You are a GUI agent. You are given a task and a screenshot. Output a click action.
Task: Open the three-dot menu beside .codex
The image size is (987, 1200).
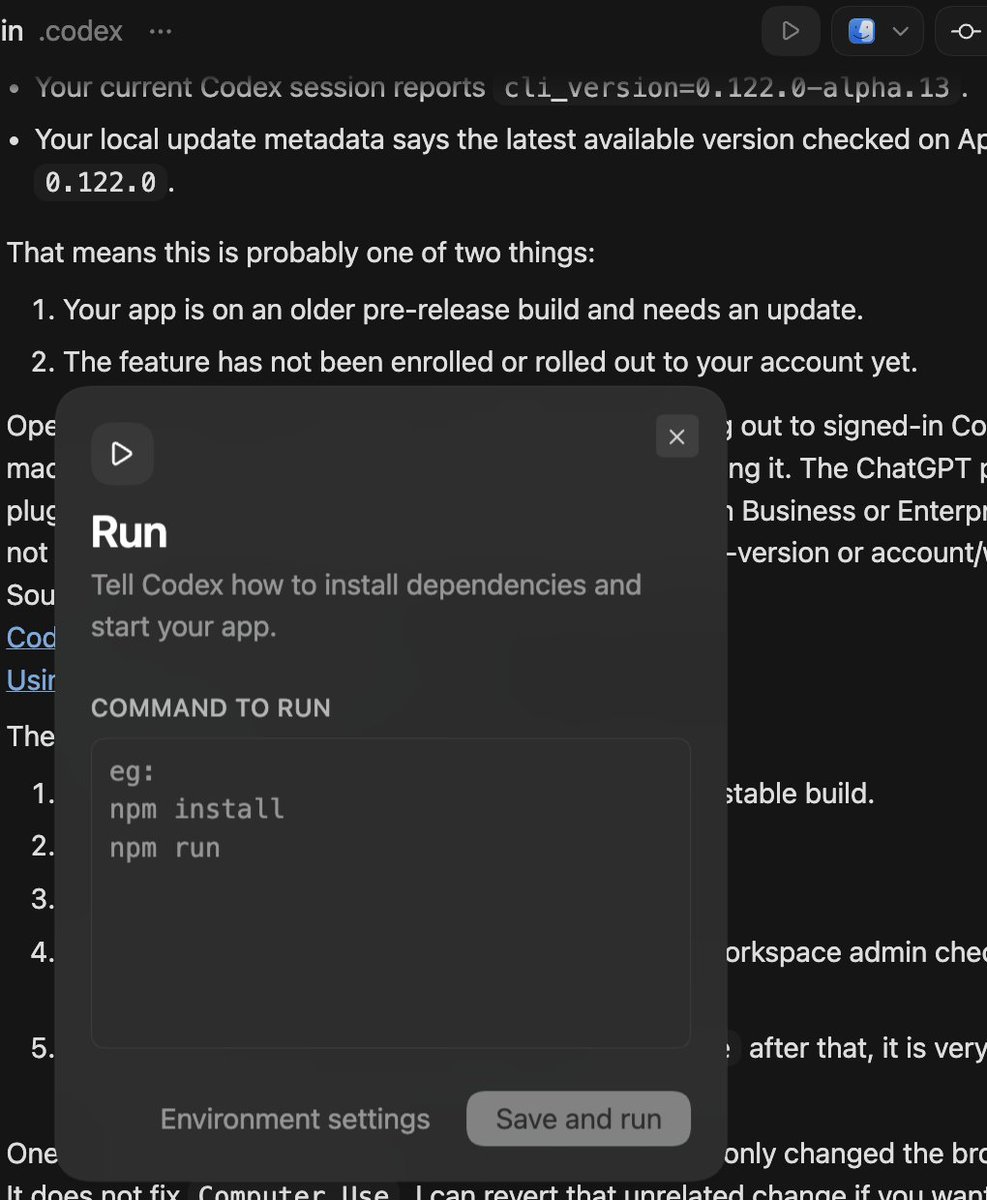tap(160, 31)
